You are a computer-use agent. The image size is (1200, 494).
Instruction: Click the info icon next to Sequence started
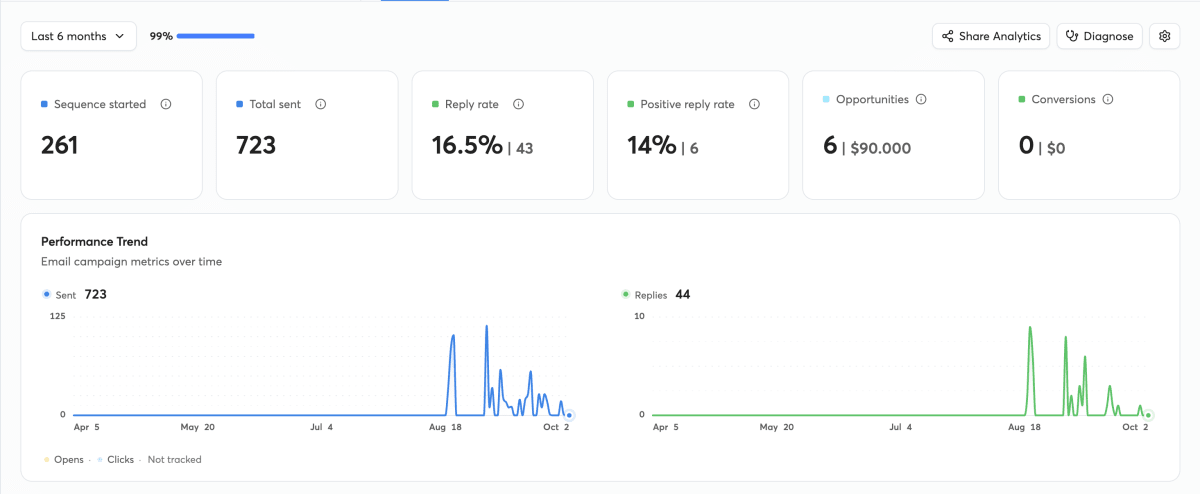pyautogui.click(x=166, y=104)
